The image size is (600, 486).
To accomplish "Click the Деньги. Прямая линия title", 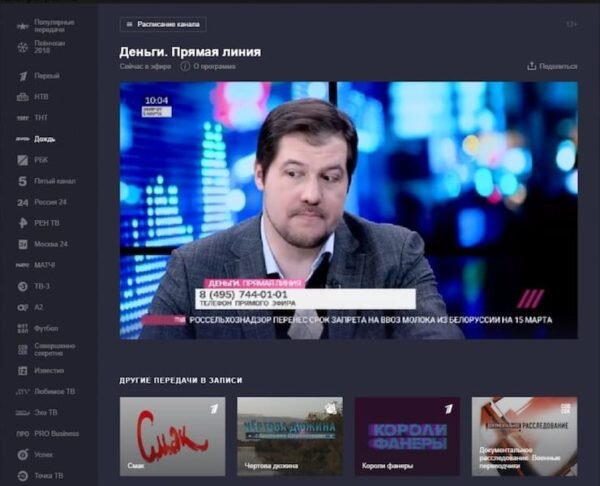I will point(190,52).
